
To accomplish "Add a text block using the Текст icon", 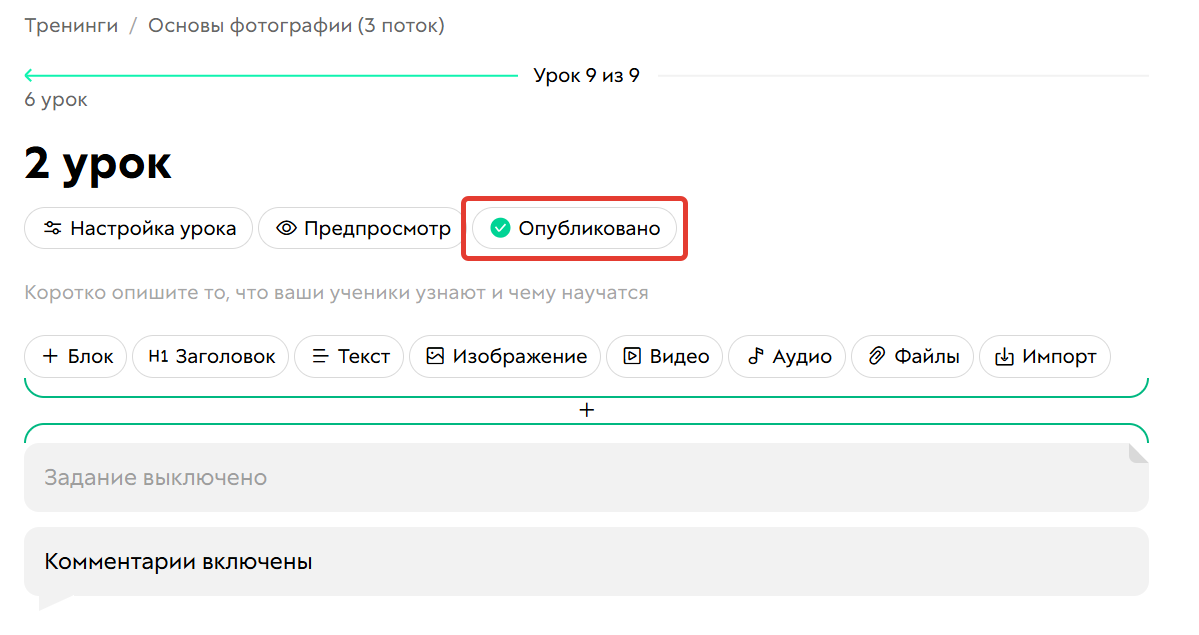I will coord(322,356).
